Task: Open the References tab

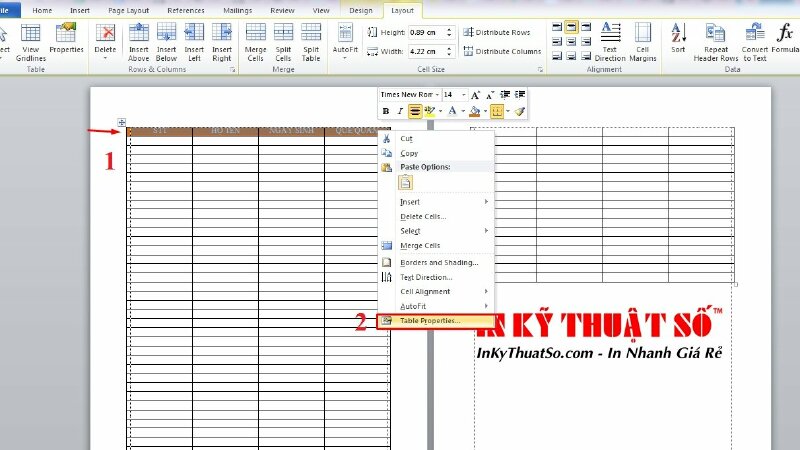Action: (x=186, y=10)
